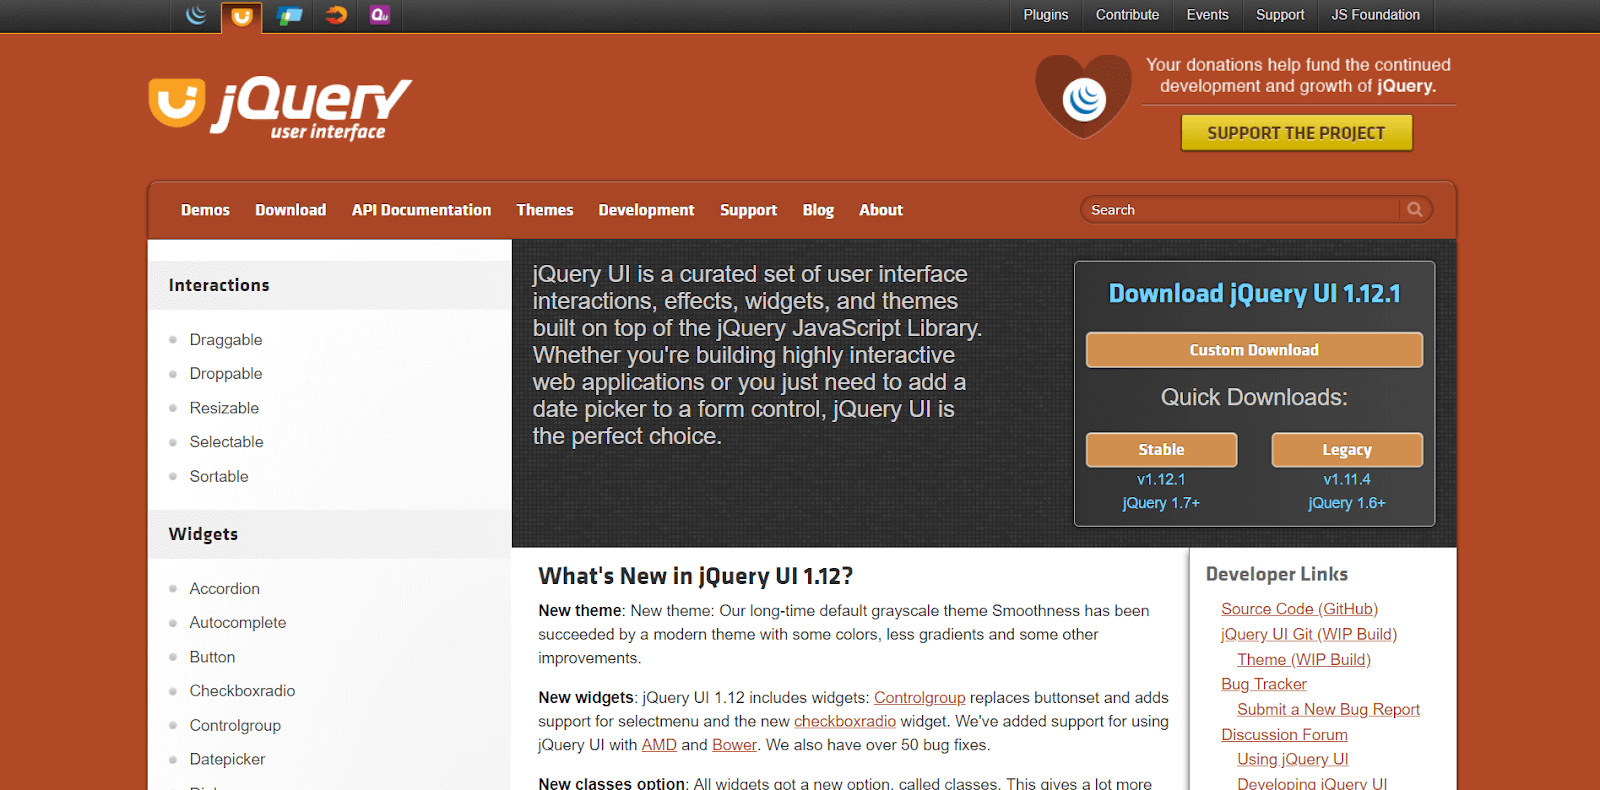Open the Resizable interaction

[x=224, y=408]
